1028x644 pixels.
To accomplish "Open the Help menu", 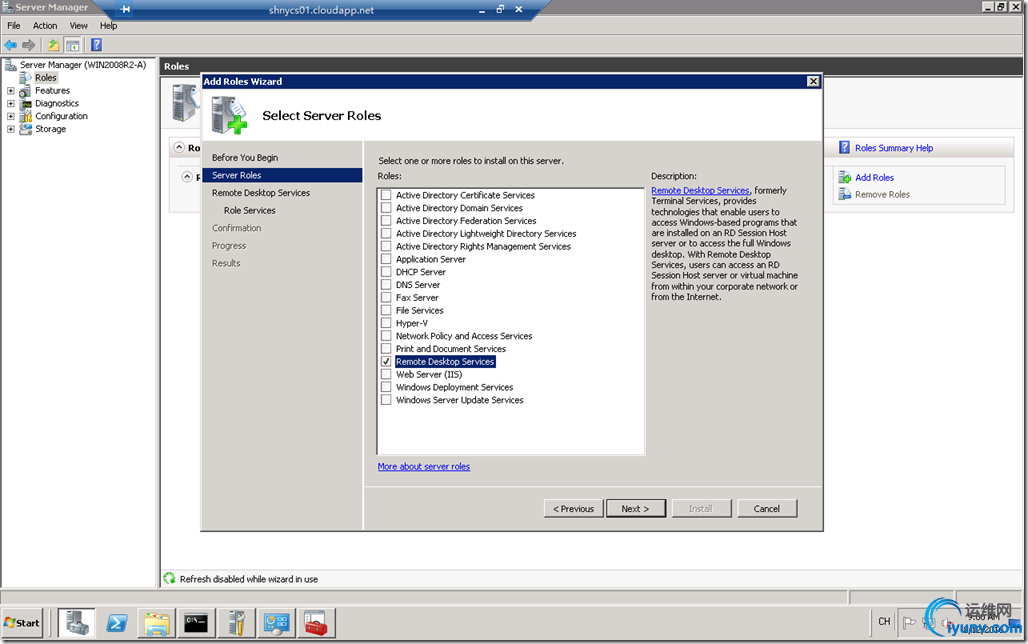I will click(x=108, y=26).
